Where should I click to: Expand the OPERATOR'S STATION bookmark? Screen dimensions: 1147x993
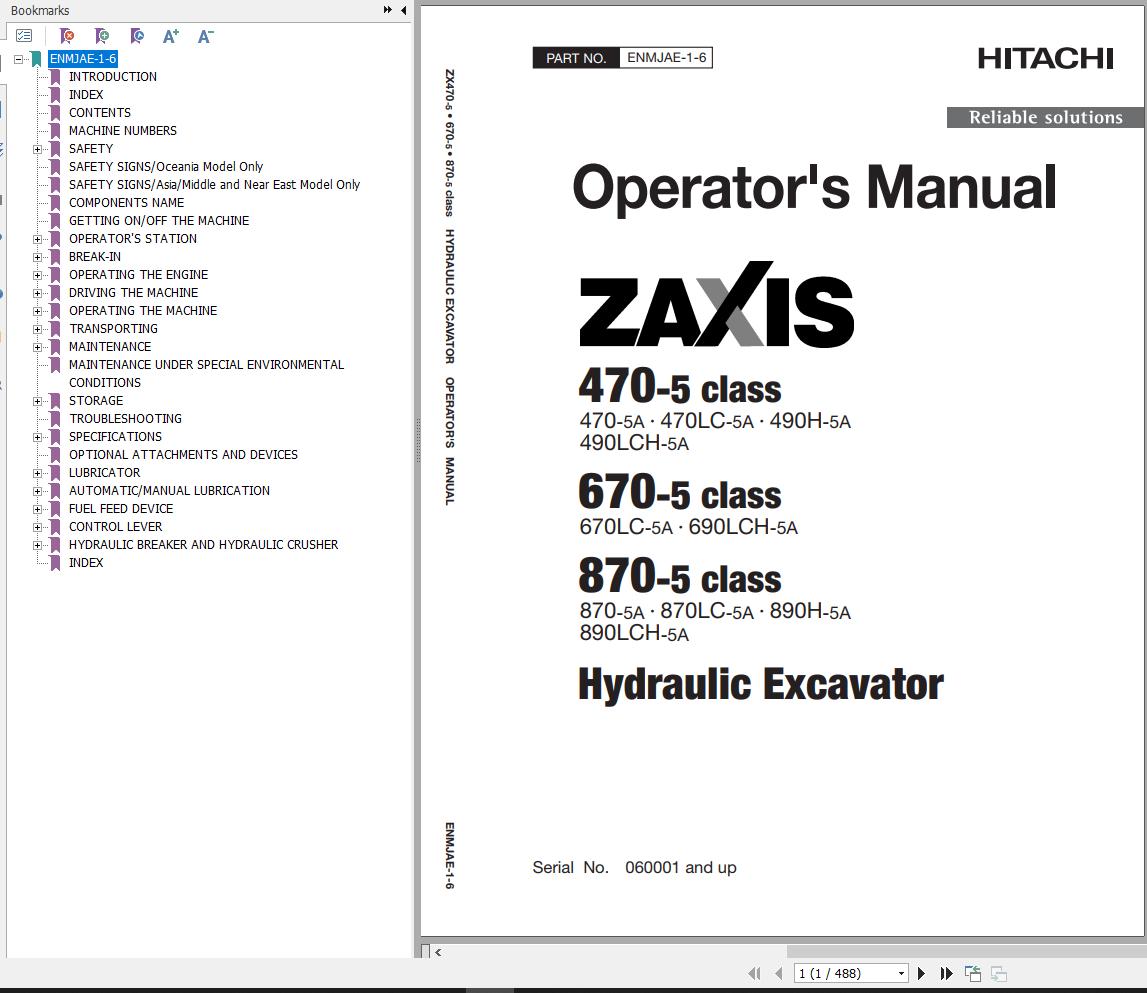tap(37, 239)
